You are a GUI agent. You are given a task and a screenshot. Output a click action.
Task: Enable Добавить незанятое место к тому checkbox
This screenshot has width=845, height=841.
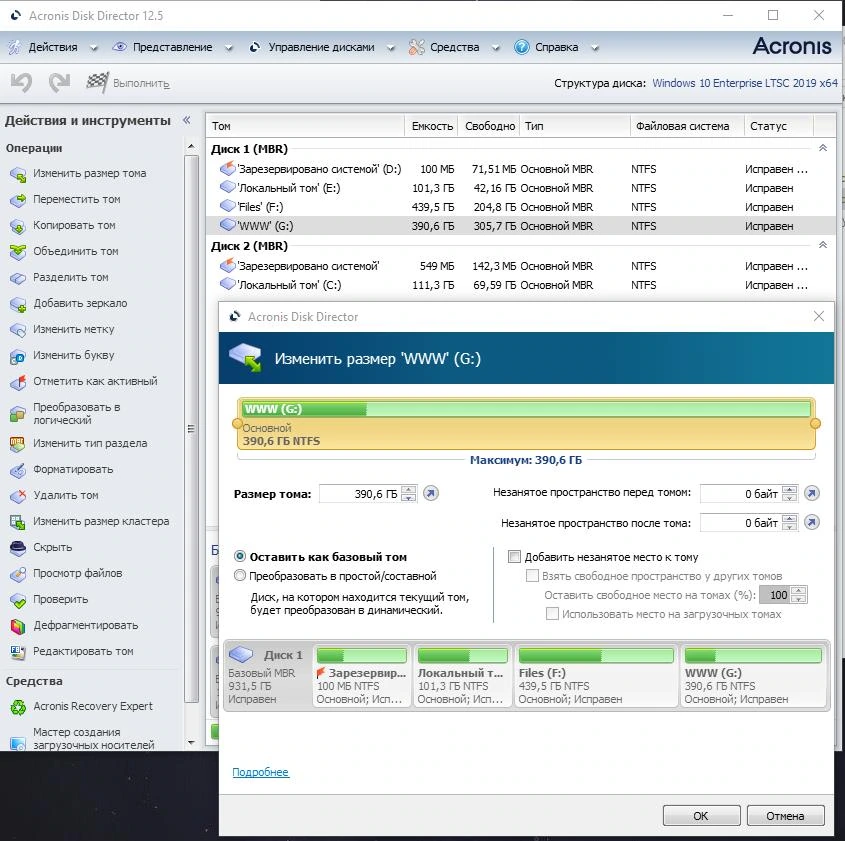pyautogui.click(x=515, y=557)
